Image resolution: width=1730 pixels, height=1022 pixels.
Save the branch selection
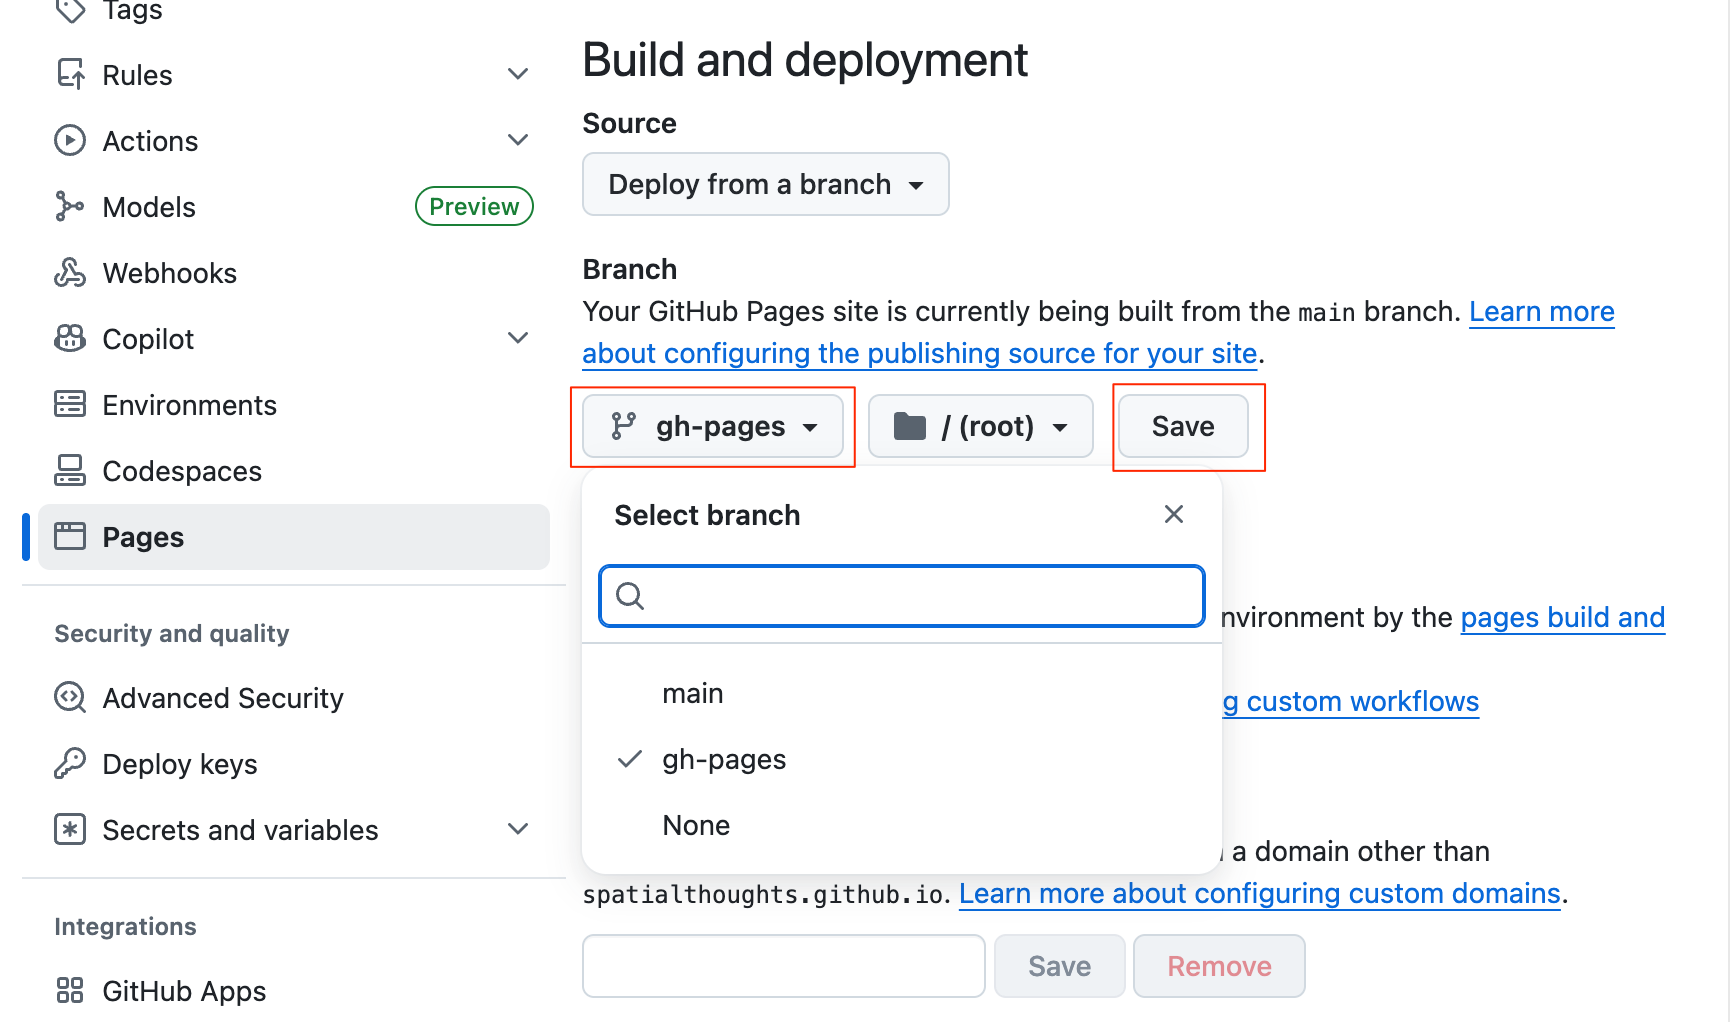(x=1183, y=427)
